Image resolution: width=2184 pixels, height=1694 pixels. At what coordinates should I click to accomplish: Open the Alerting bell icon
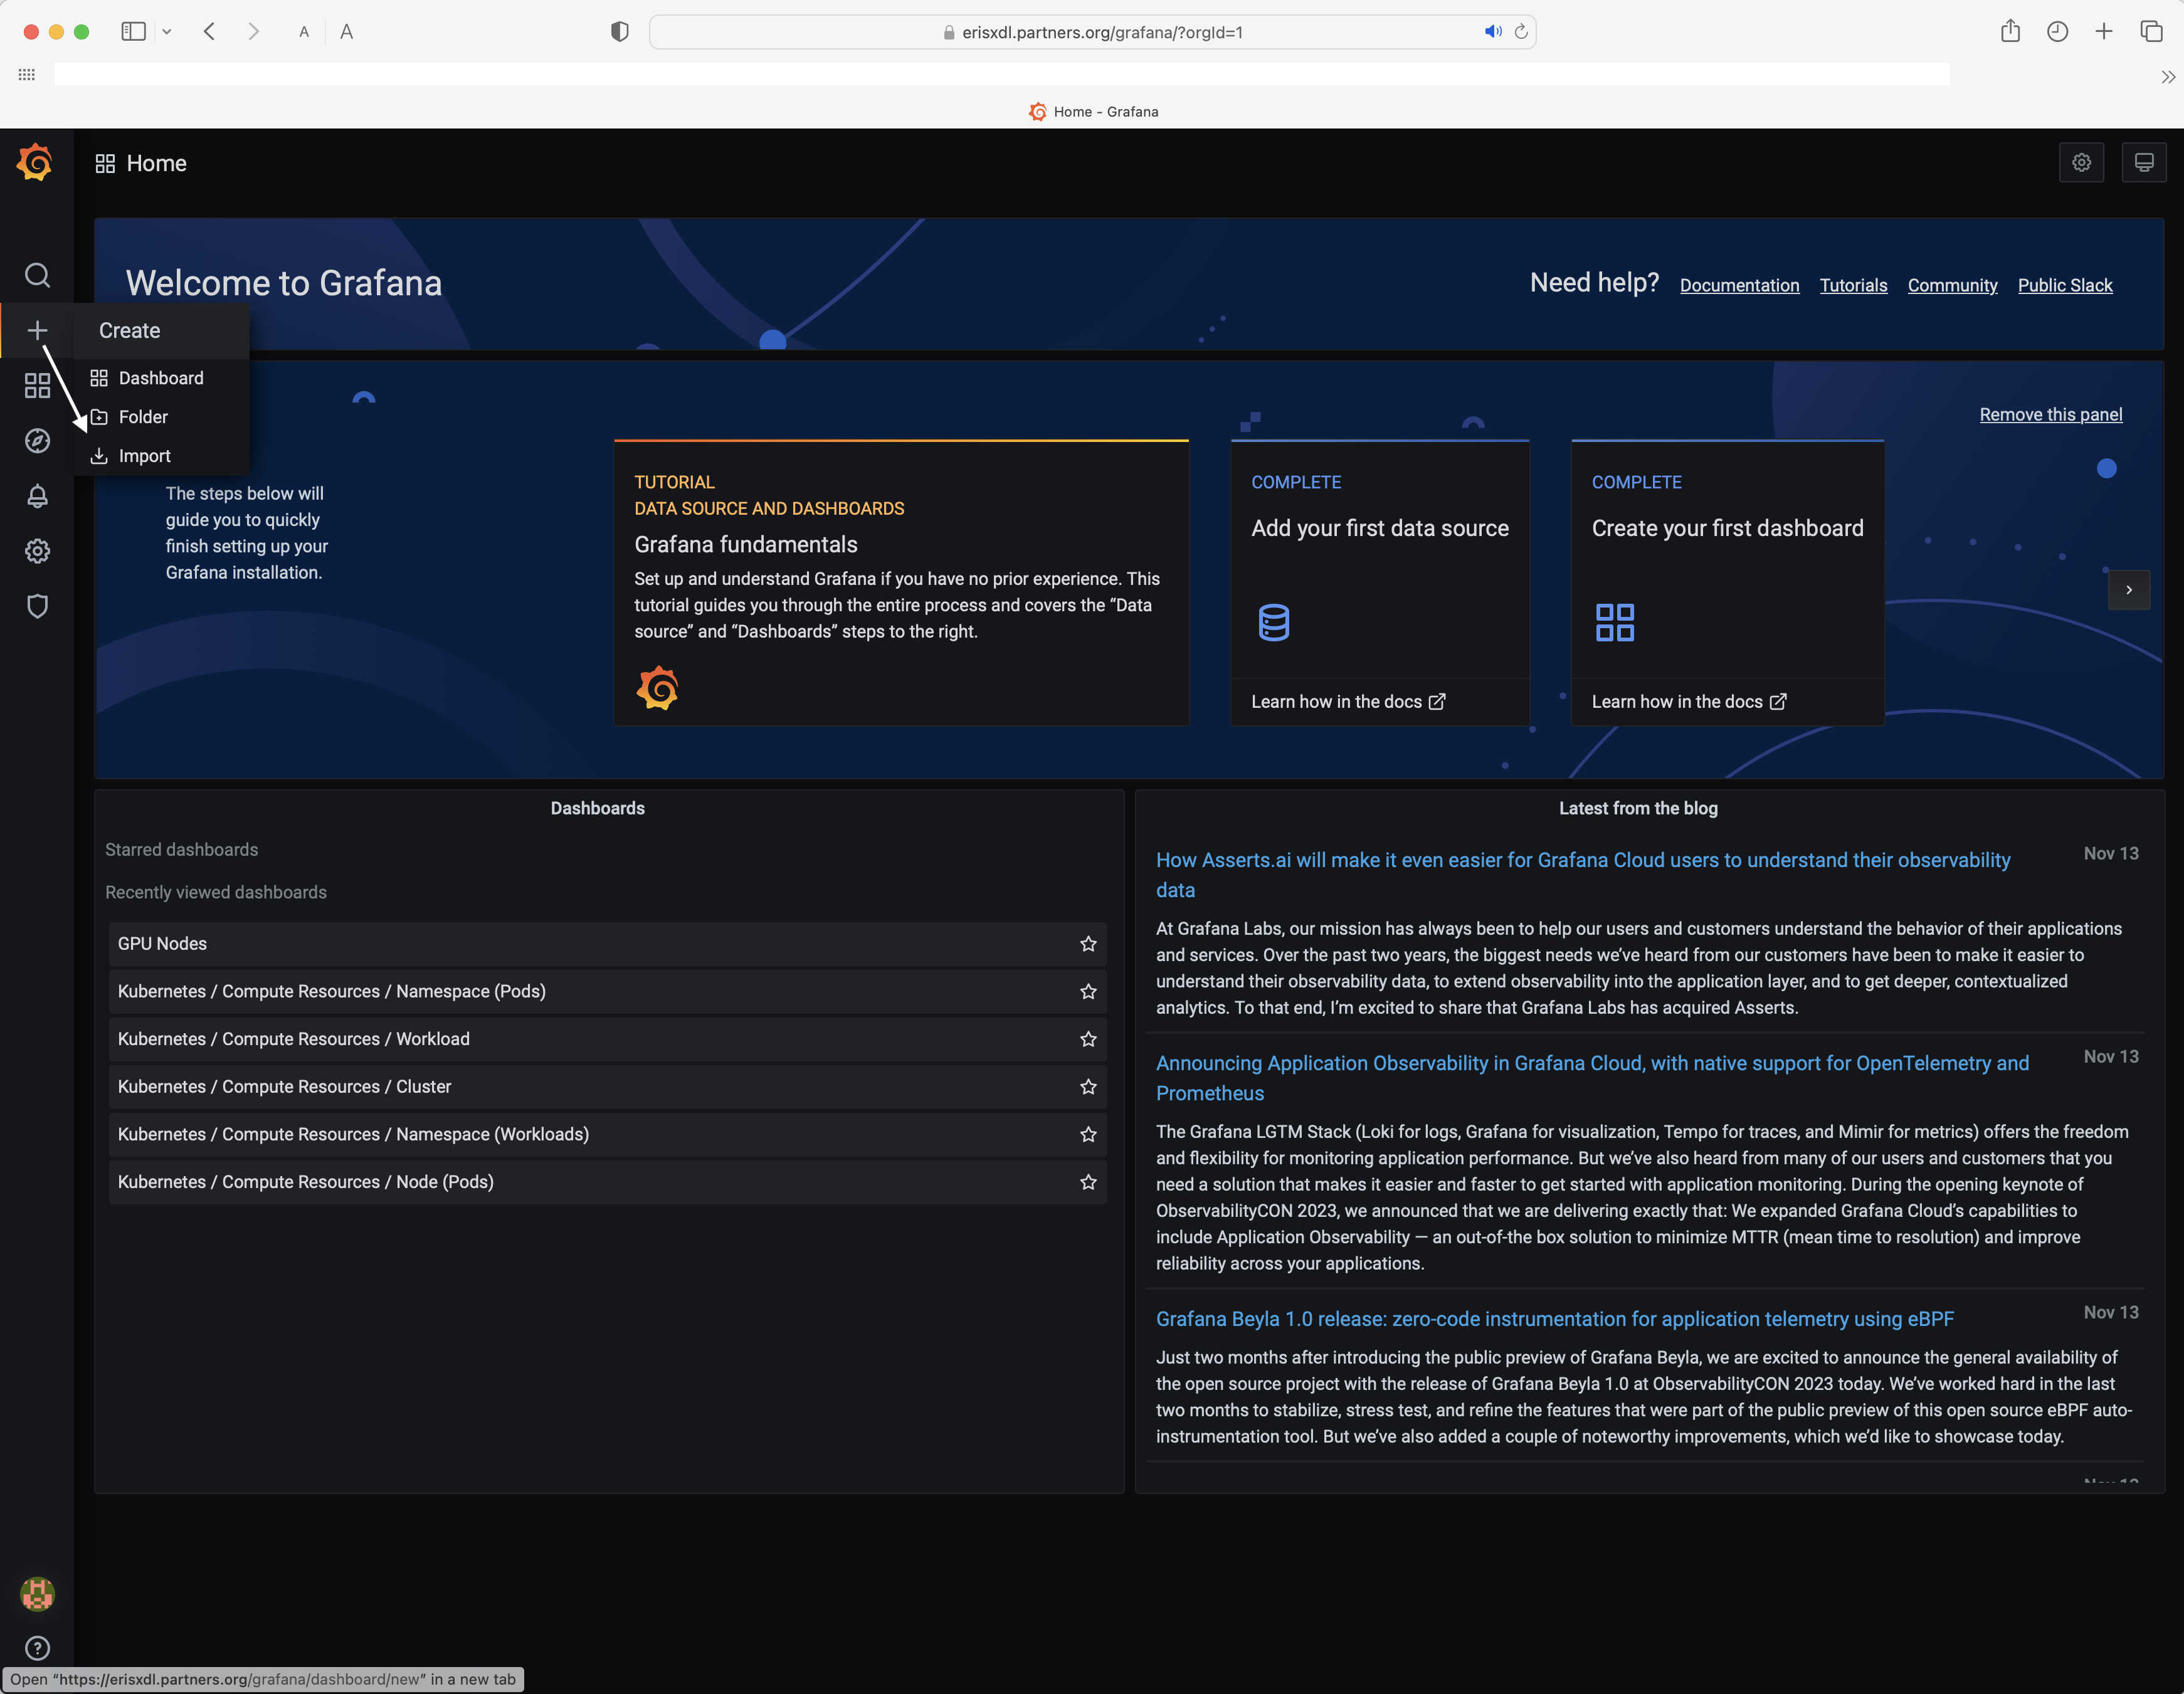[x=37, y=496]
